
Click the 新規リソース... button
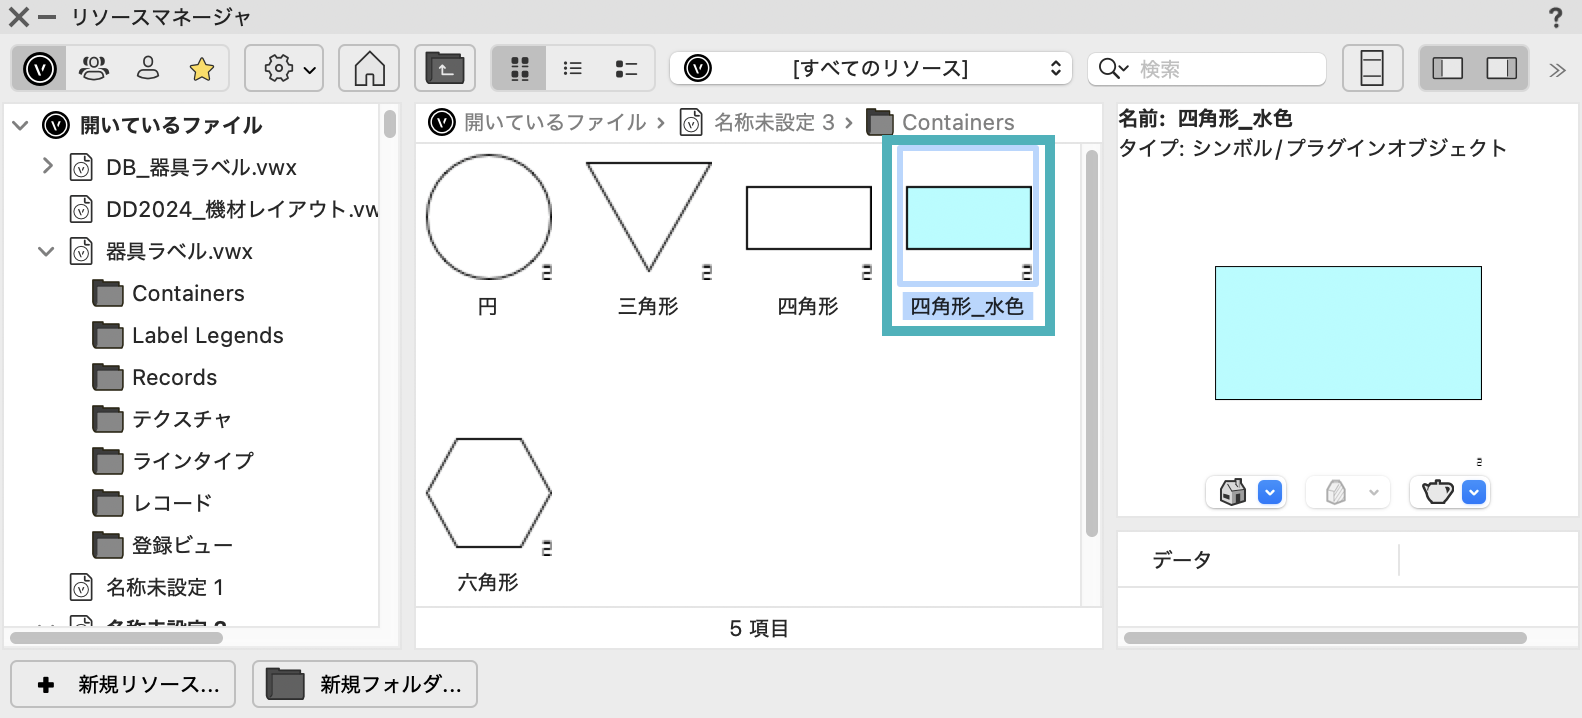coord(123,684)
